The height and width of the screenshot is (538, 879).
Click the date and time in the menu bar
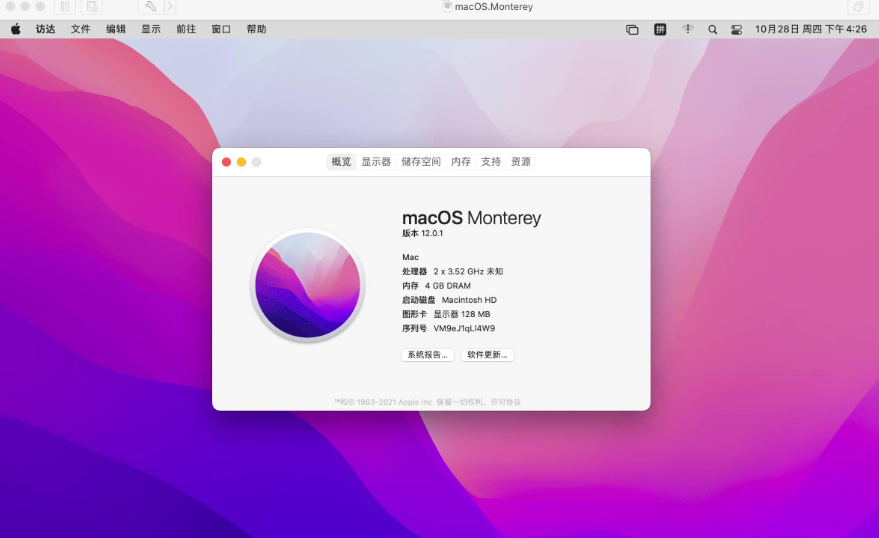pos(811,29)
